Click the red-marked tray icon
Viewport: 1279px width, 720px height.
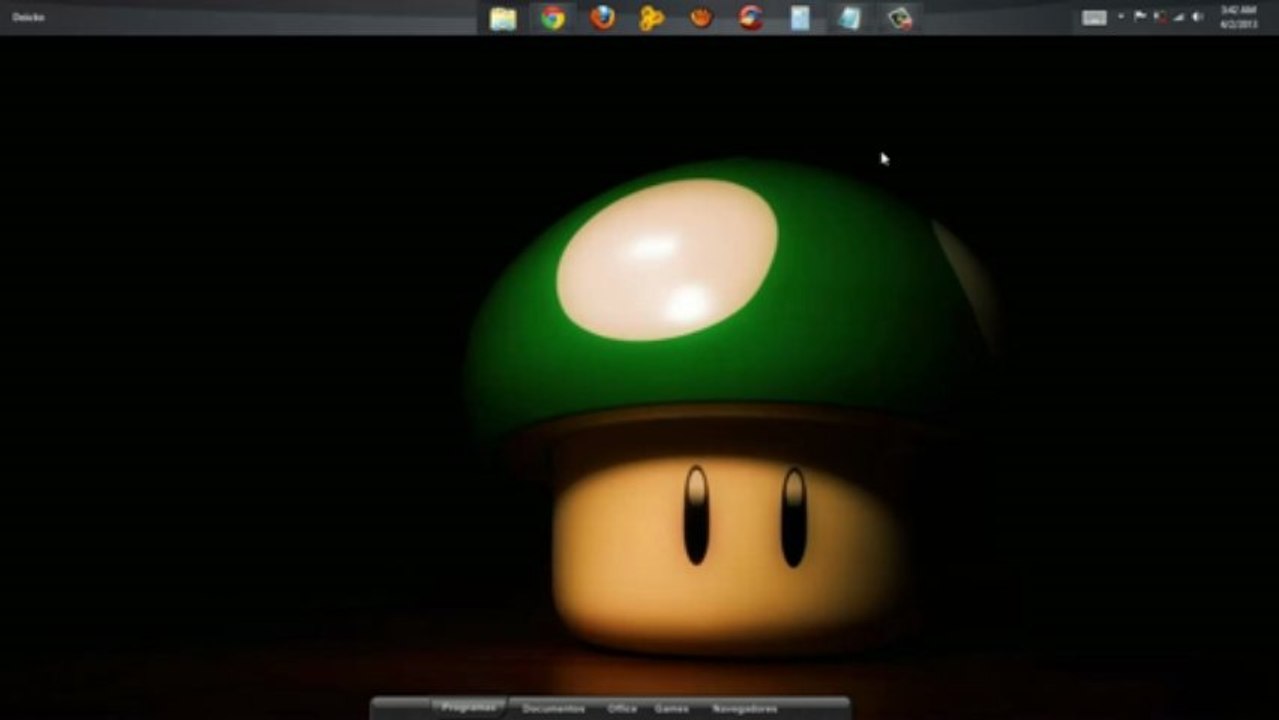(x=1160, y=16)
